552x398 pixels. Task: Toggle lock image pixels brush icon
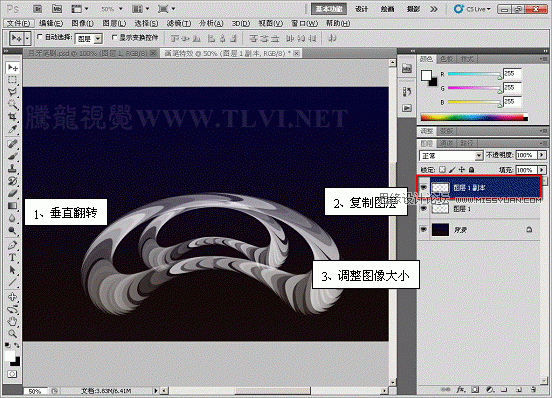coord(452,170)
